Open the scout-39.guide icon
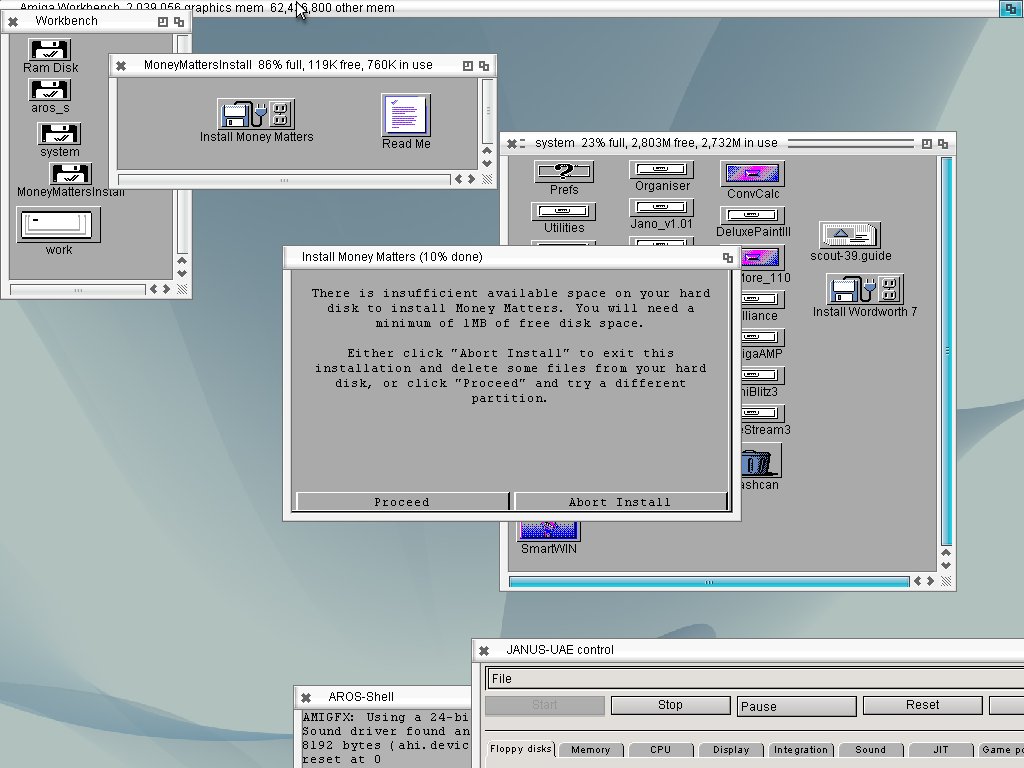The height and width of the screenshot is (768, 1024). (850, 234)
